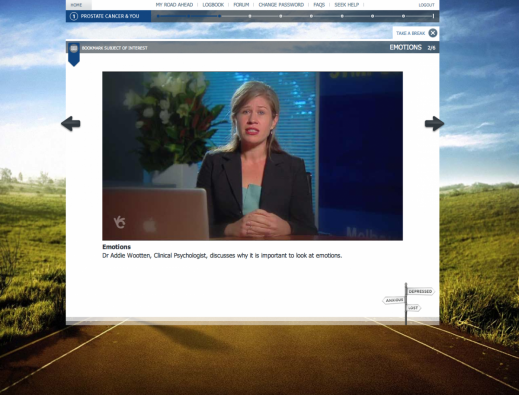519x395 pixels.
Task: Open the FAQs menu item
Action: click(319, 5)
